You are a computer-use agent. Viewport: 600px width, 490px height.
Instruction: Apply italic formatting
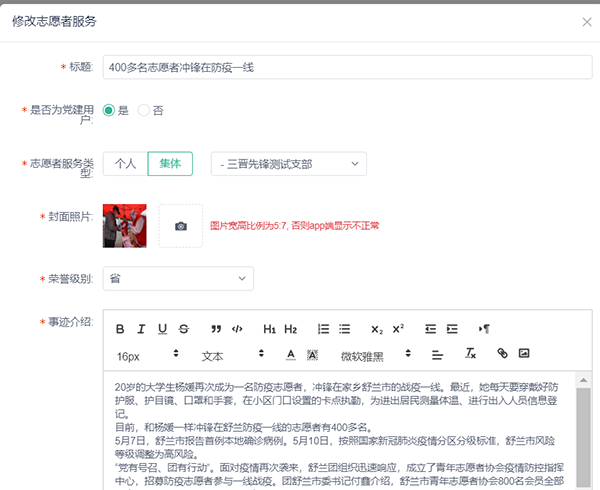click(x=142, y=328)
